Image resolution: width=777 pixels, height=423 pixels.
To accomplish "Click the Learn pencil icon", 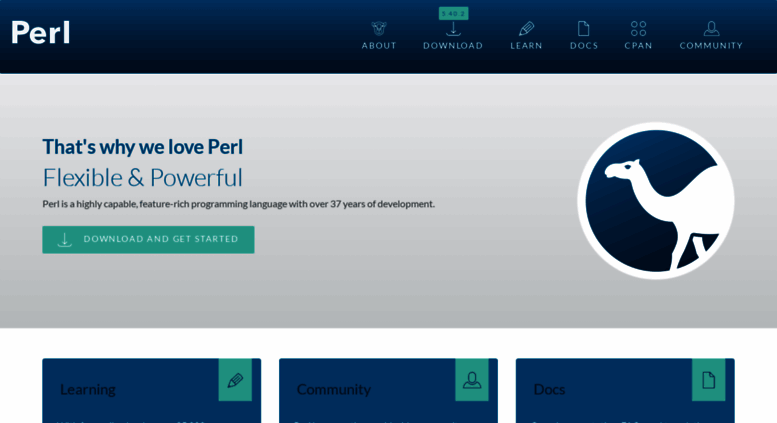I will click(526, 28).
